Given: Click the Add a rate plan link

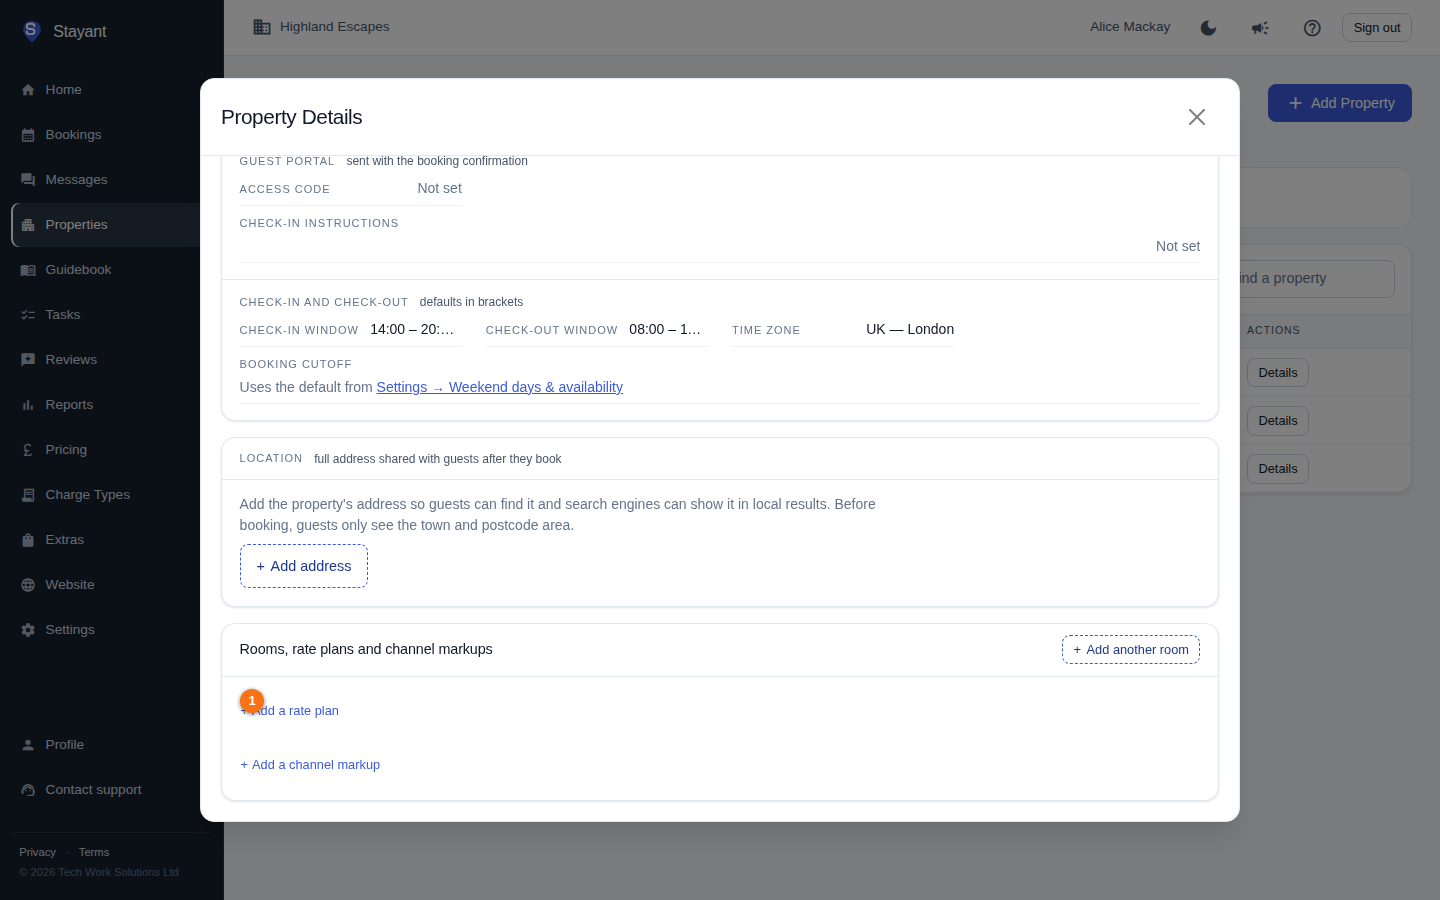Looking at the screenshot, I should (x=290, y=711).
